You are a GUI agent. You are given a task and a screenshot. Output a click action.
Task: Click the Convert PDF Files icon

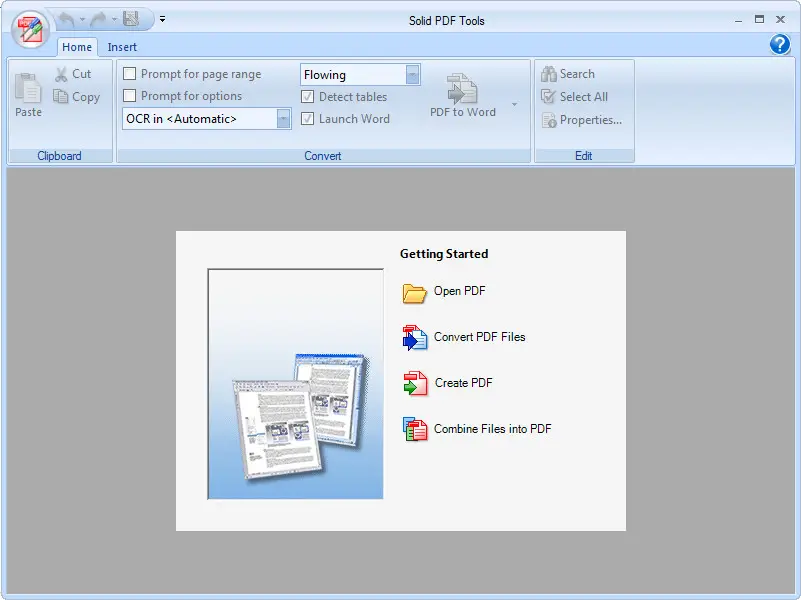[x=414, y=338]
